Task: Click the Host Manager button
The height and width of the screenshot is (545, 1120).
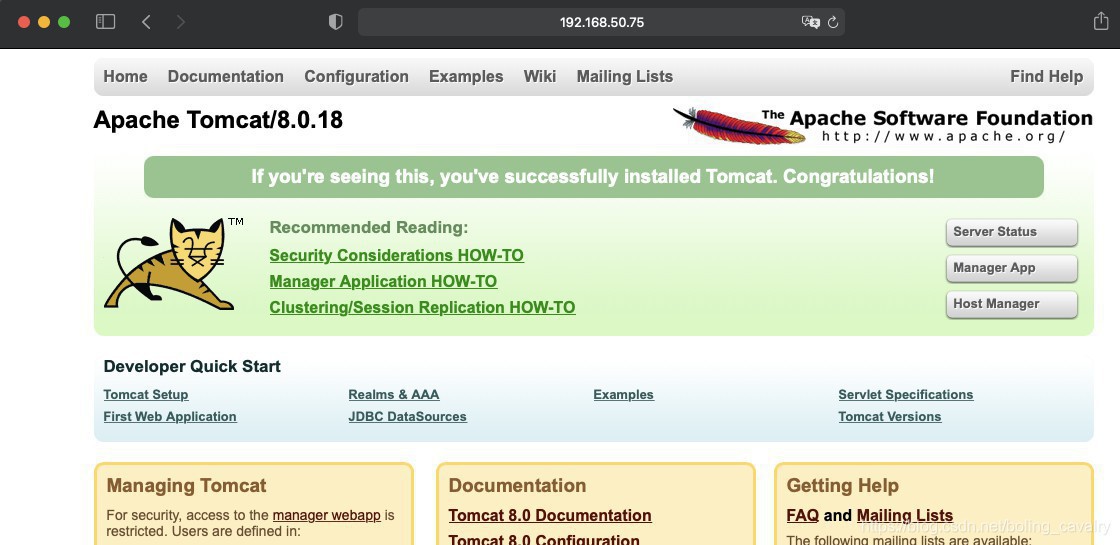Action: [1011, 304]
